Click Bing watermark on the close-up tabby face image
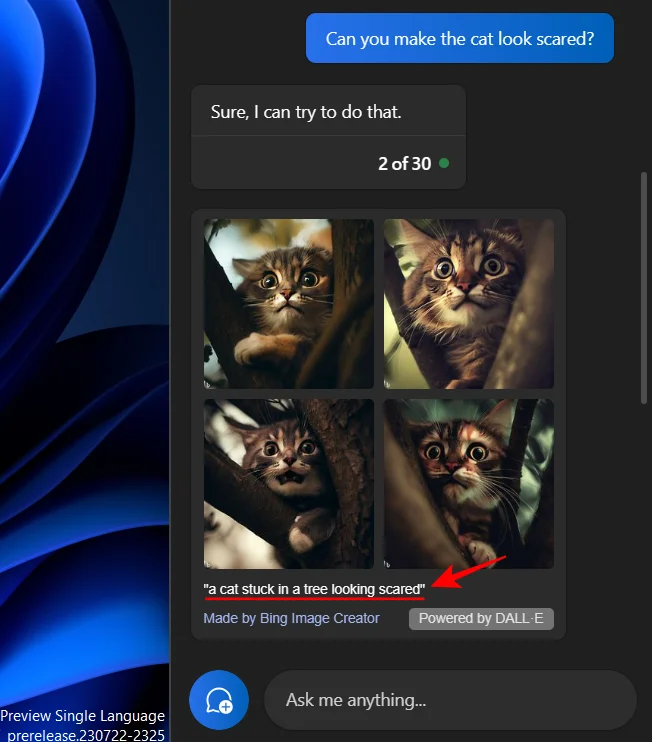This screenshot has width=652, height=742. (387, 384)
